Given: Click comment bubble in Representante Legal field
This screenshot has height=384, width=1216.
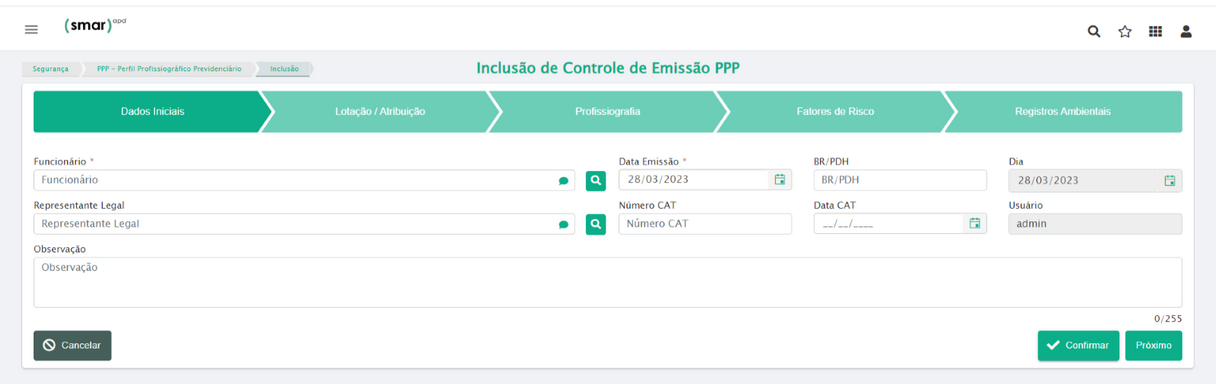Looking at the screenshot, I should click(563, 225).
